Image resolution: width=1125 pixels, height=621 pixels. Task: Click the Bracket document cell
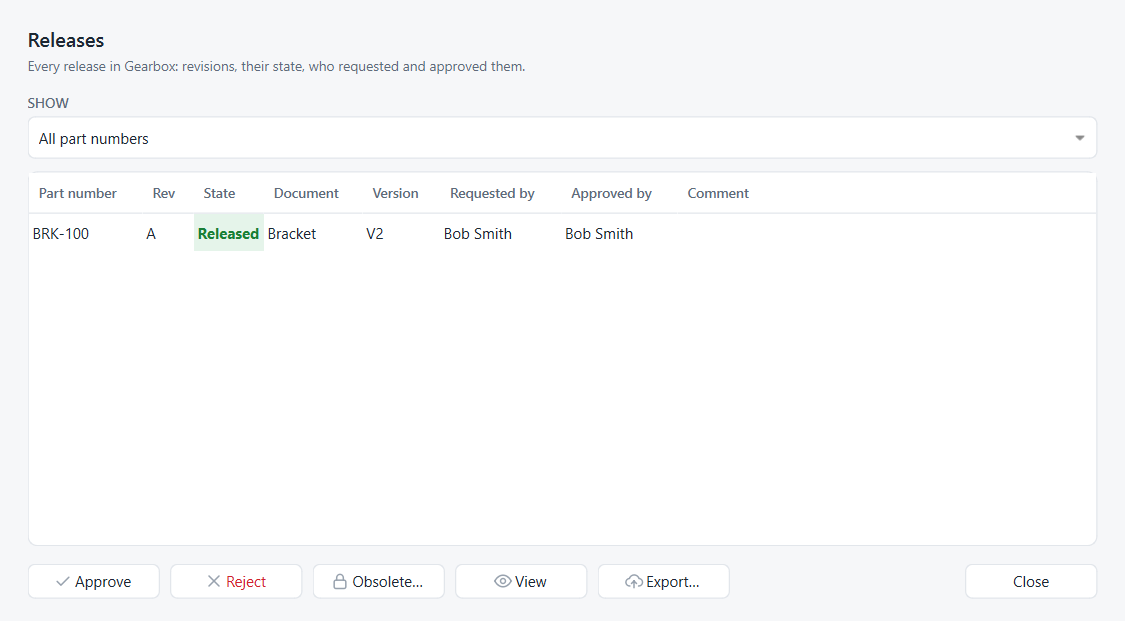click(x=292, y=234)
